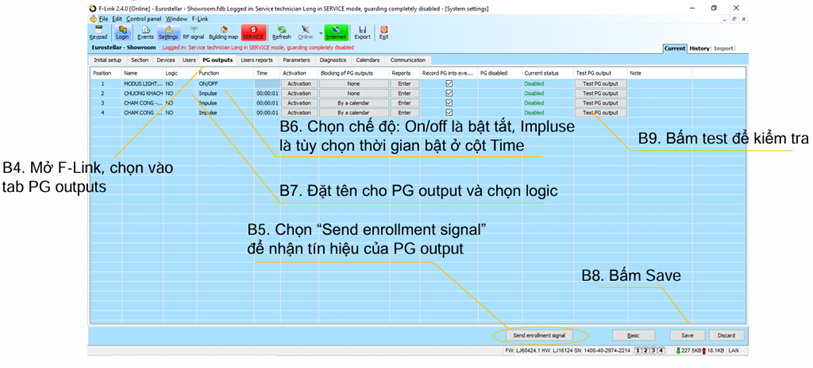Open the RF signal toolbar icon
Screen dimensions: 813x368
[x=193, y=33]
